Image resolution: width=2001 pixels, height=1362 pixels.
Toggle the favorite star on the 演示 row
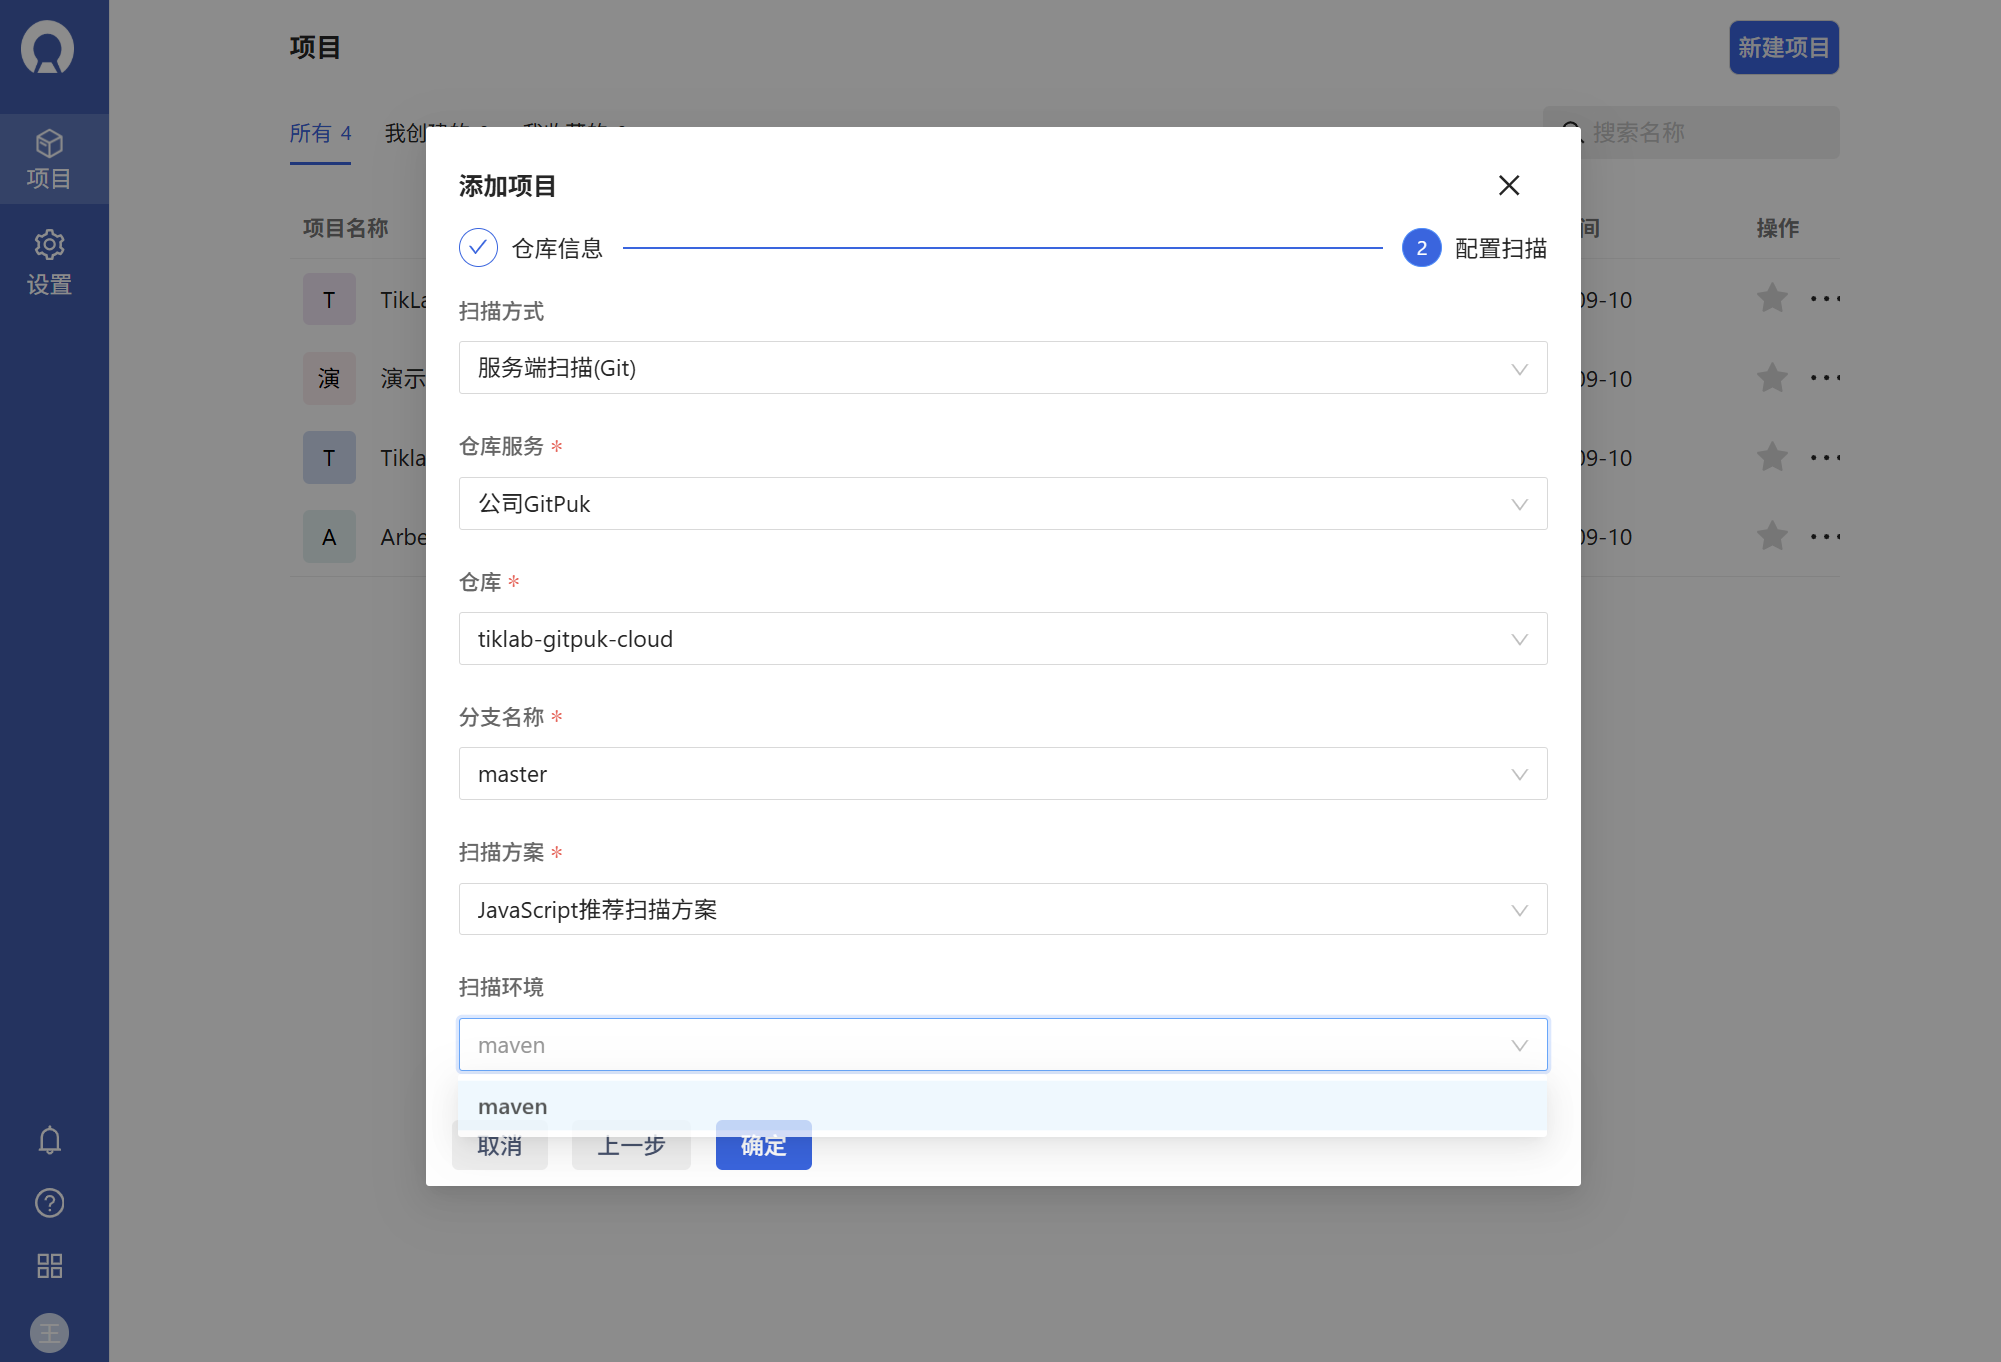[1772, 378]
